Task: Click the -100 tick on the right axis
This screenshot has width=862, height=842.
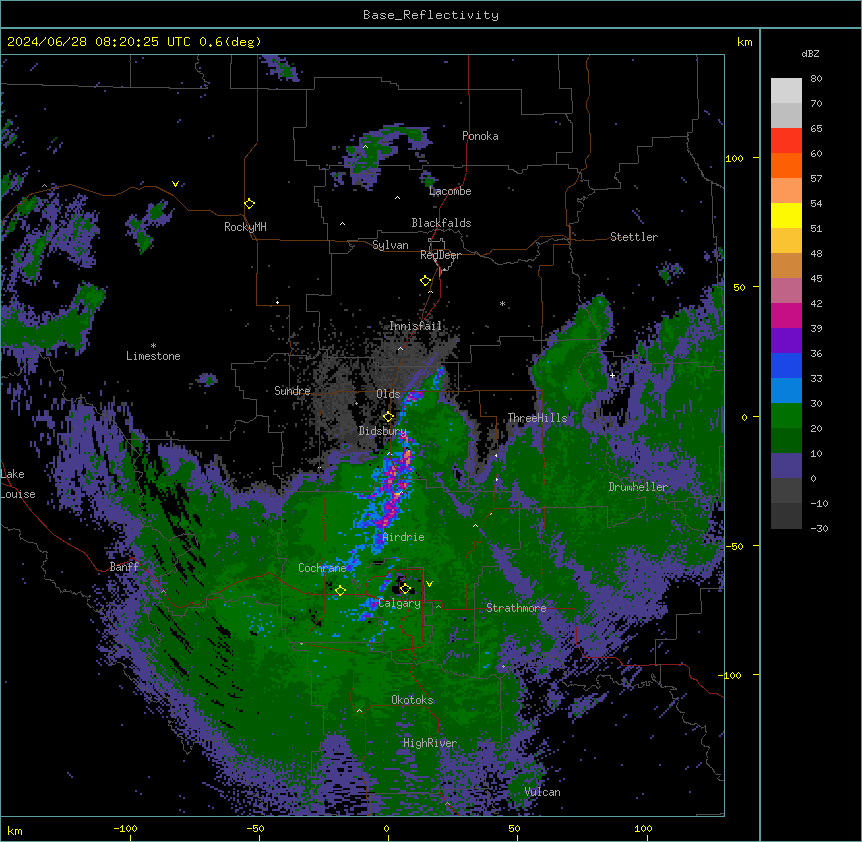Action: point(731,675)
